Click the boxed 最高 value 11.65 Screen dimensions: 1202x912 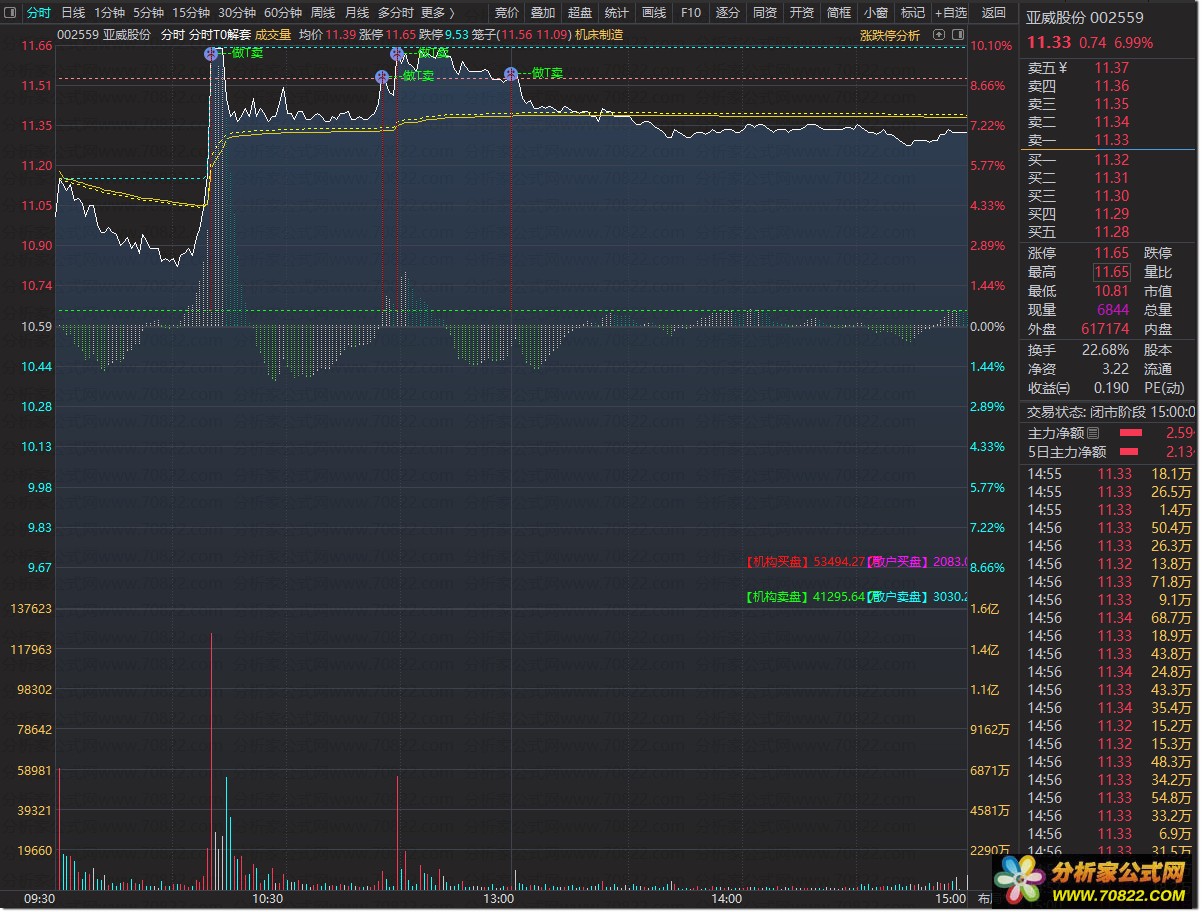(1112, 272)
